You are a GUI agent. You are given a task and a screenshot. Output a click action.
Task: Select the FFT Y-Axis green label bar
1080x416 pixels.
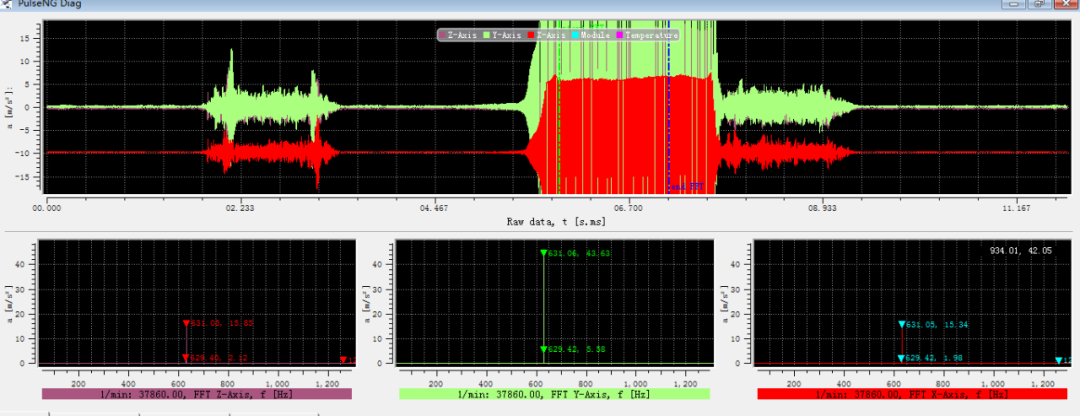(x=554, y=395)
